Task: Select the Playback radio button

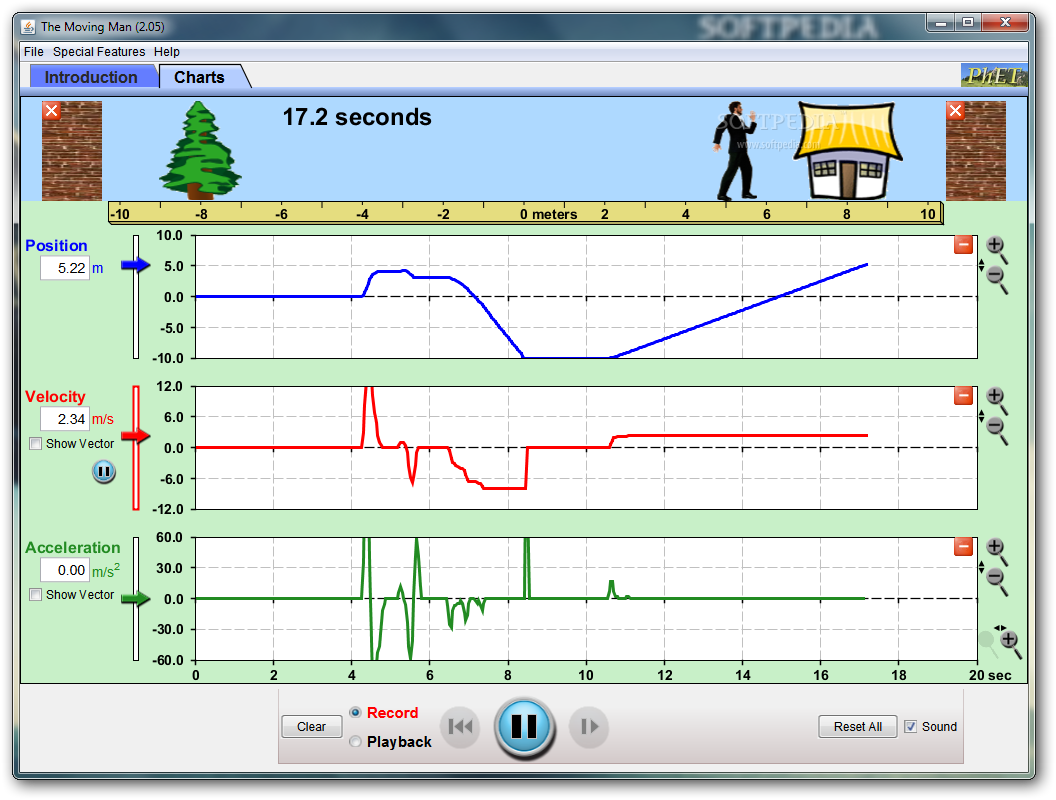Action: pos(356,741)
